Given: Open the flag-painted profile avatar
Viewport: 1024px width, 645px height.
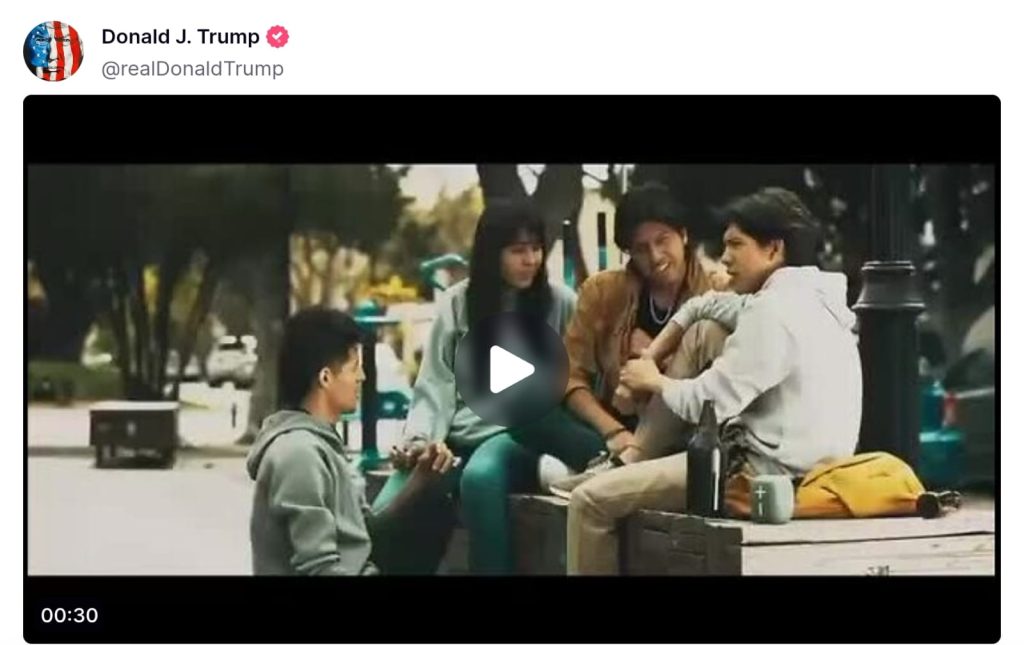Looking at the screenshot, I should [x=53, y=51].
